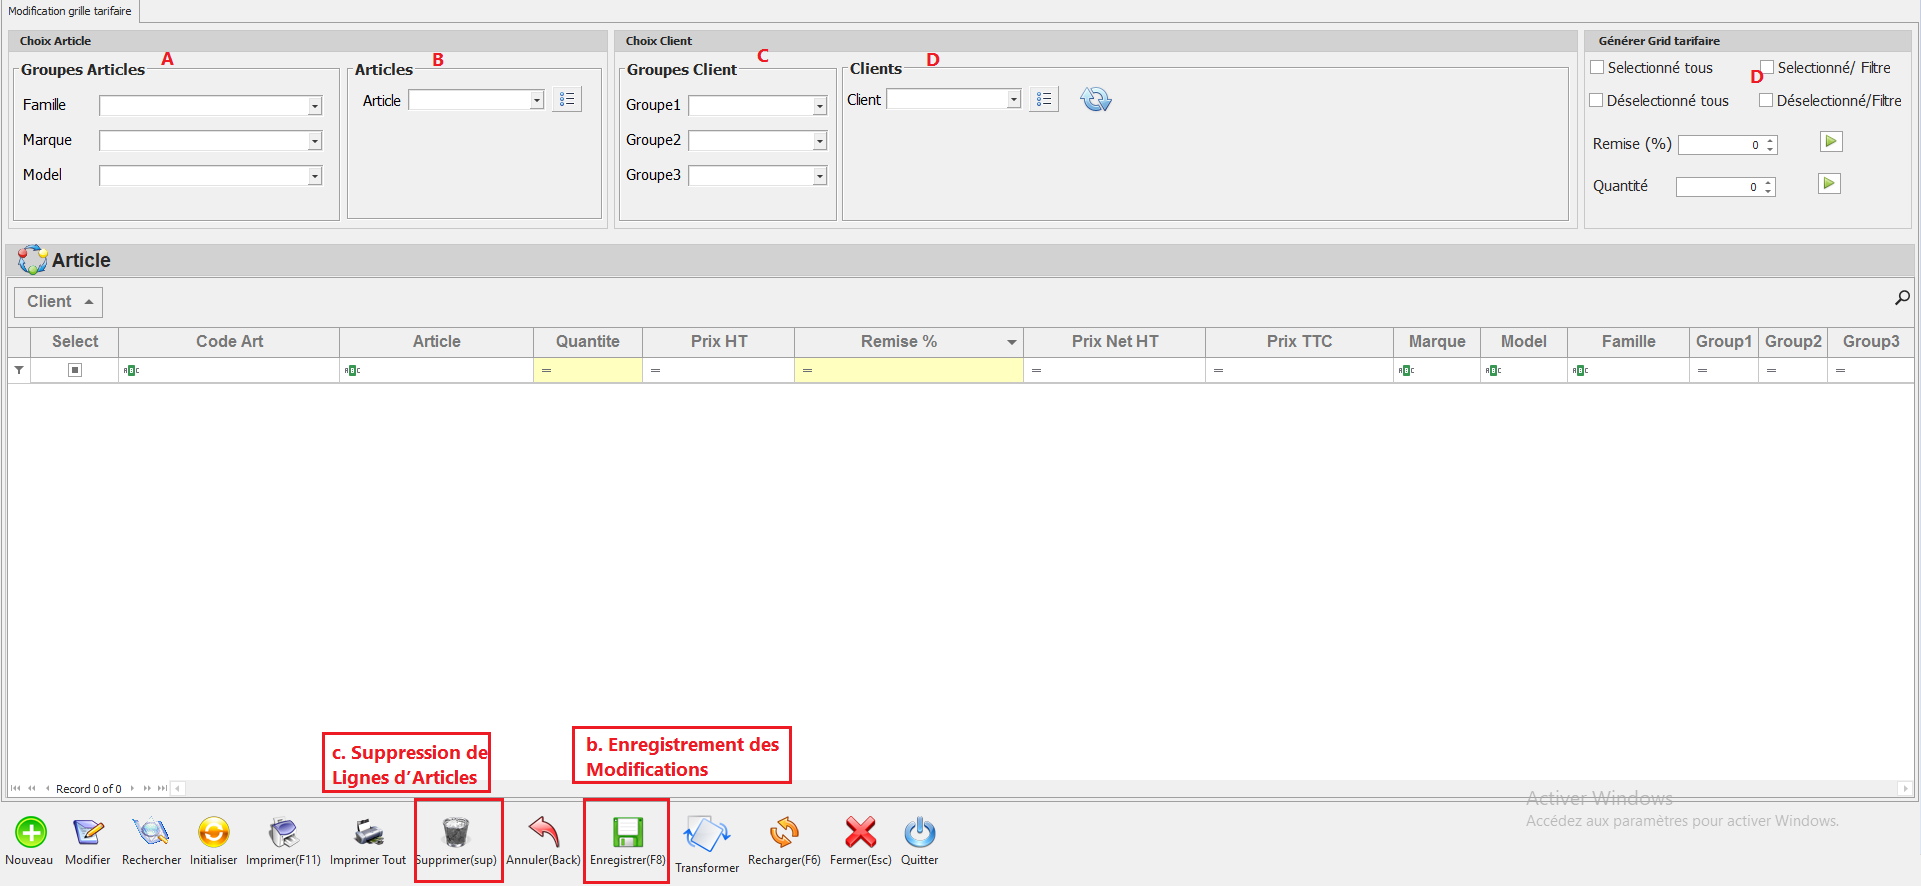The height and width of the screenshot is (886, 1921).
Task: Enable the Selectionné tous checkbox
Action: pyautogui.click(x=1597, y=68)
